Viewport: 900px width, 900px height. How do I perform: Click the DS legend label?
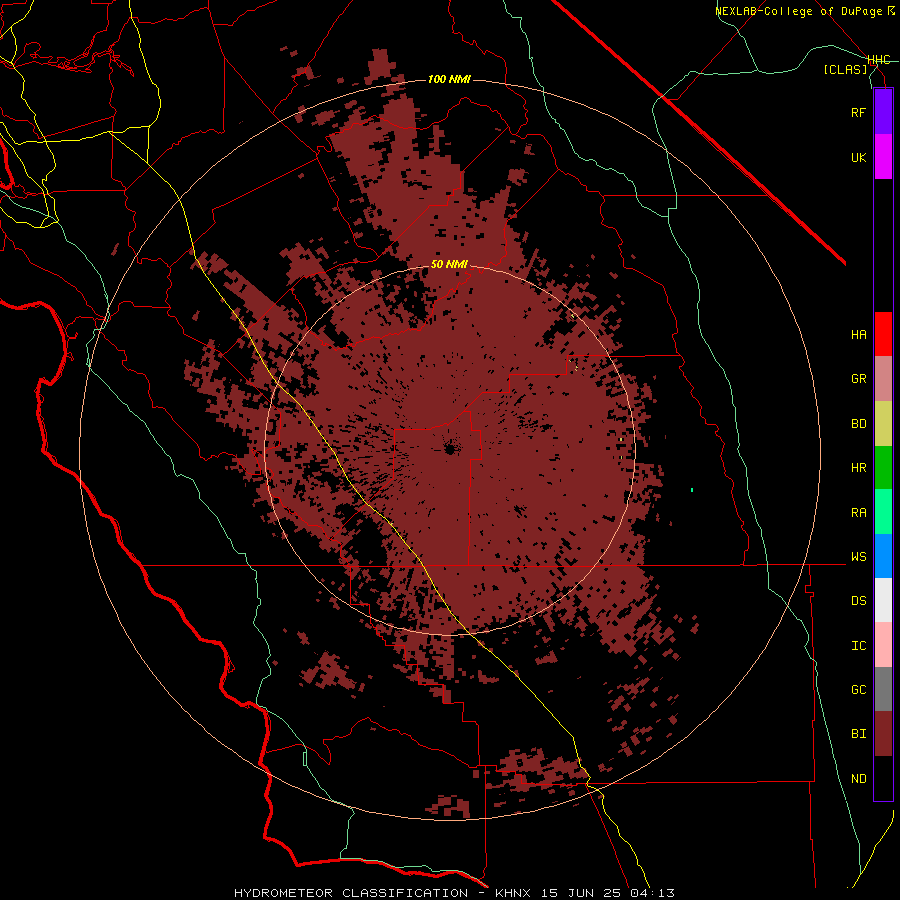858,601
